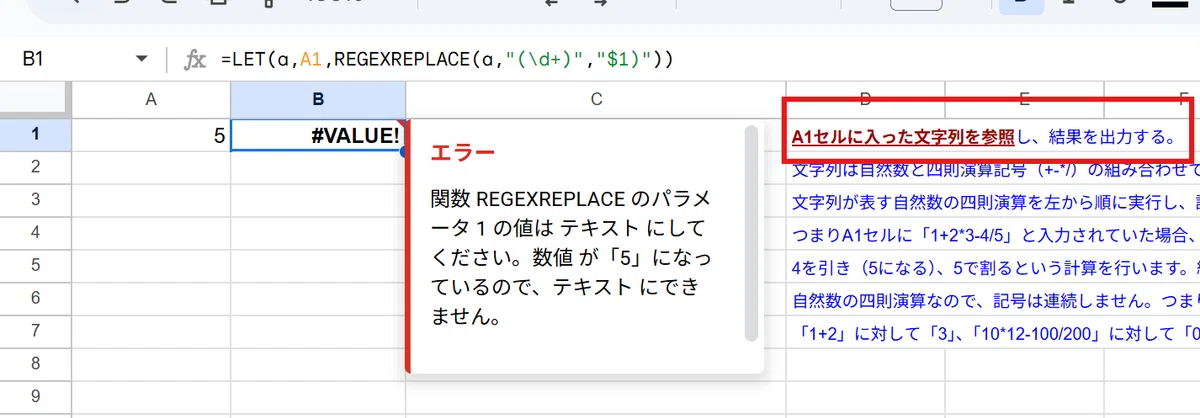Select row 2 header
The image size is (1200, 418).
coord(36,167)
